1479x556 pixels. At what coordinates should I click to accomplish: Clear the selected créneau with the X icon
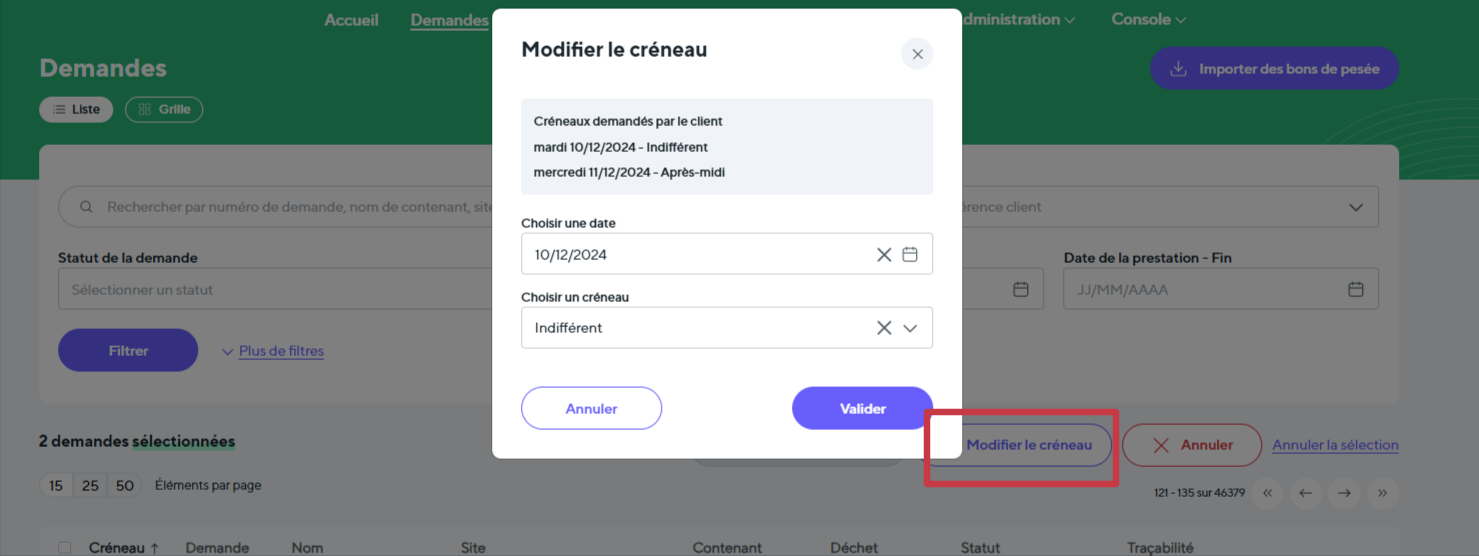pyautogui.click(x=884, y=328)
